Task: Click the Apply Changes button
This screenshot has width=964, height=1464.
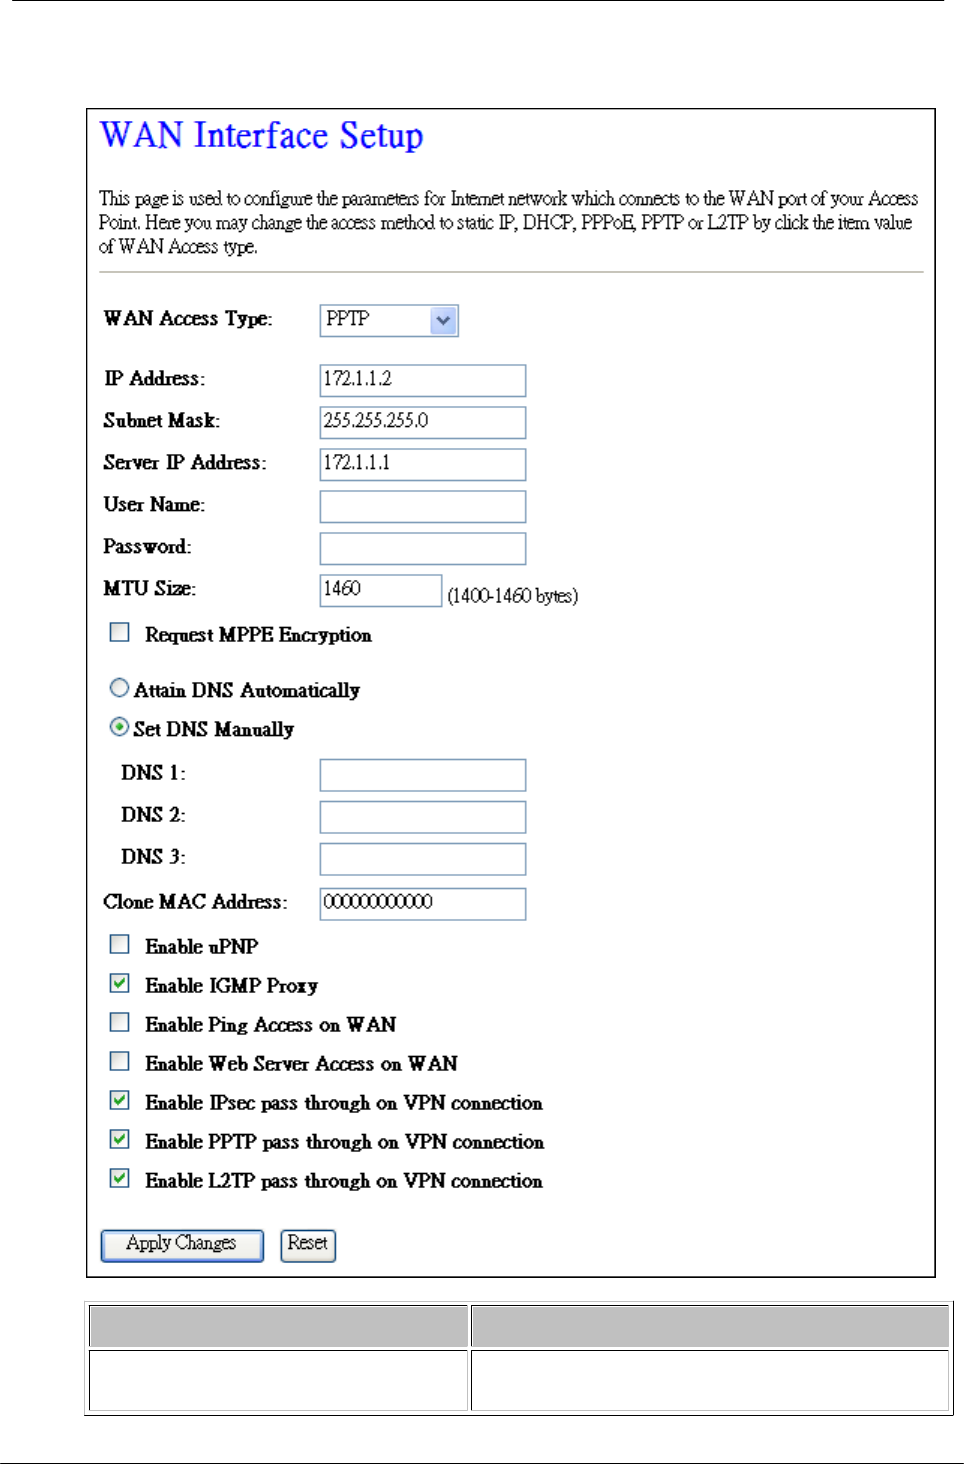Action: pos(182,1245)
